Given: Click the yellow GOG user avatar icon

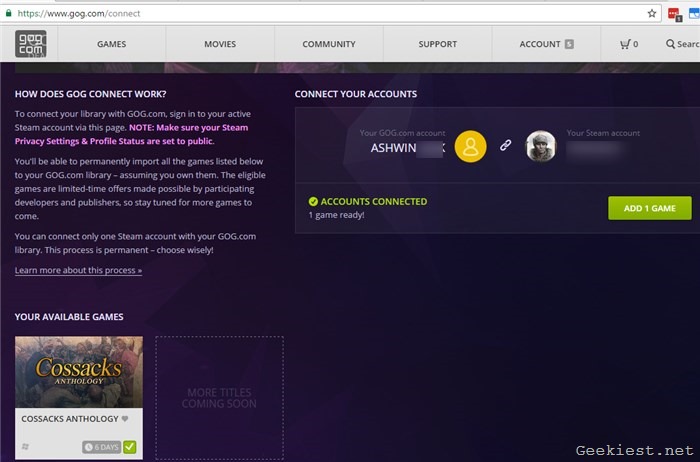Looking at the screenshot, I should [x=470, y=147].
